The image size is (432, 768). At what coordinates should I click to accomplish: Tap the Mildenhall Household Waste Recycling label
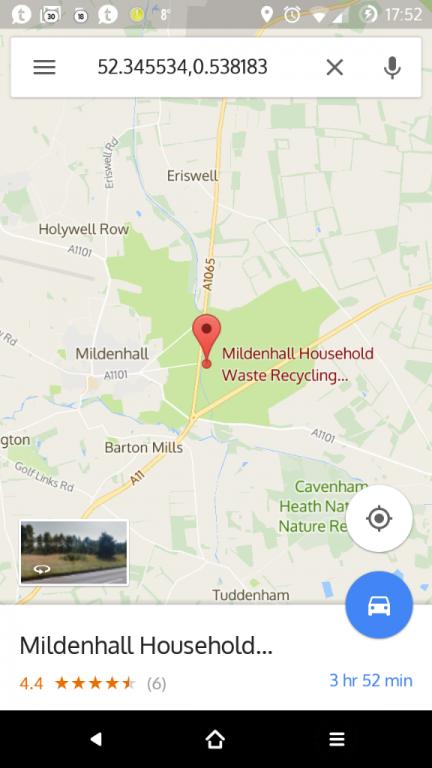pyautogui.click(x=298, y=364)
